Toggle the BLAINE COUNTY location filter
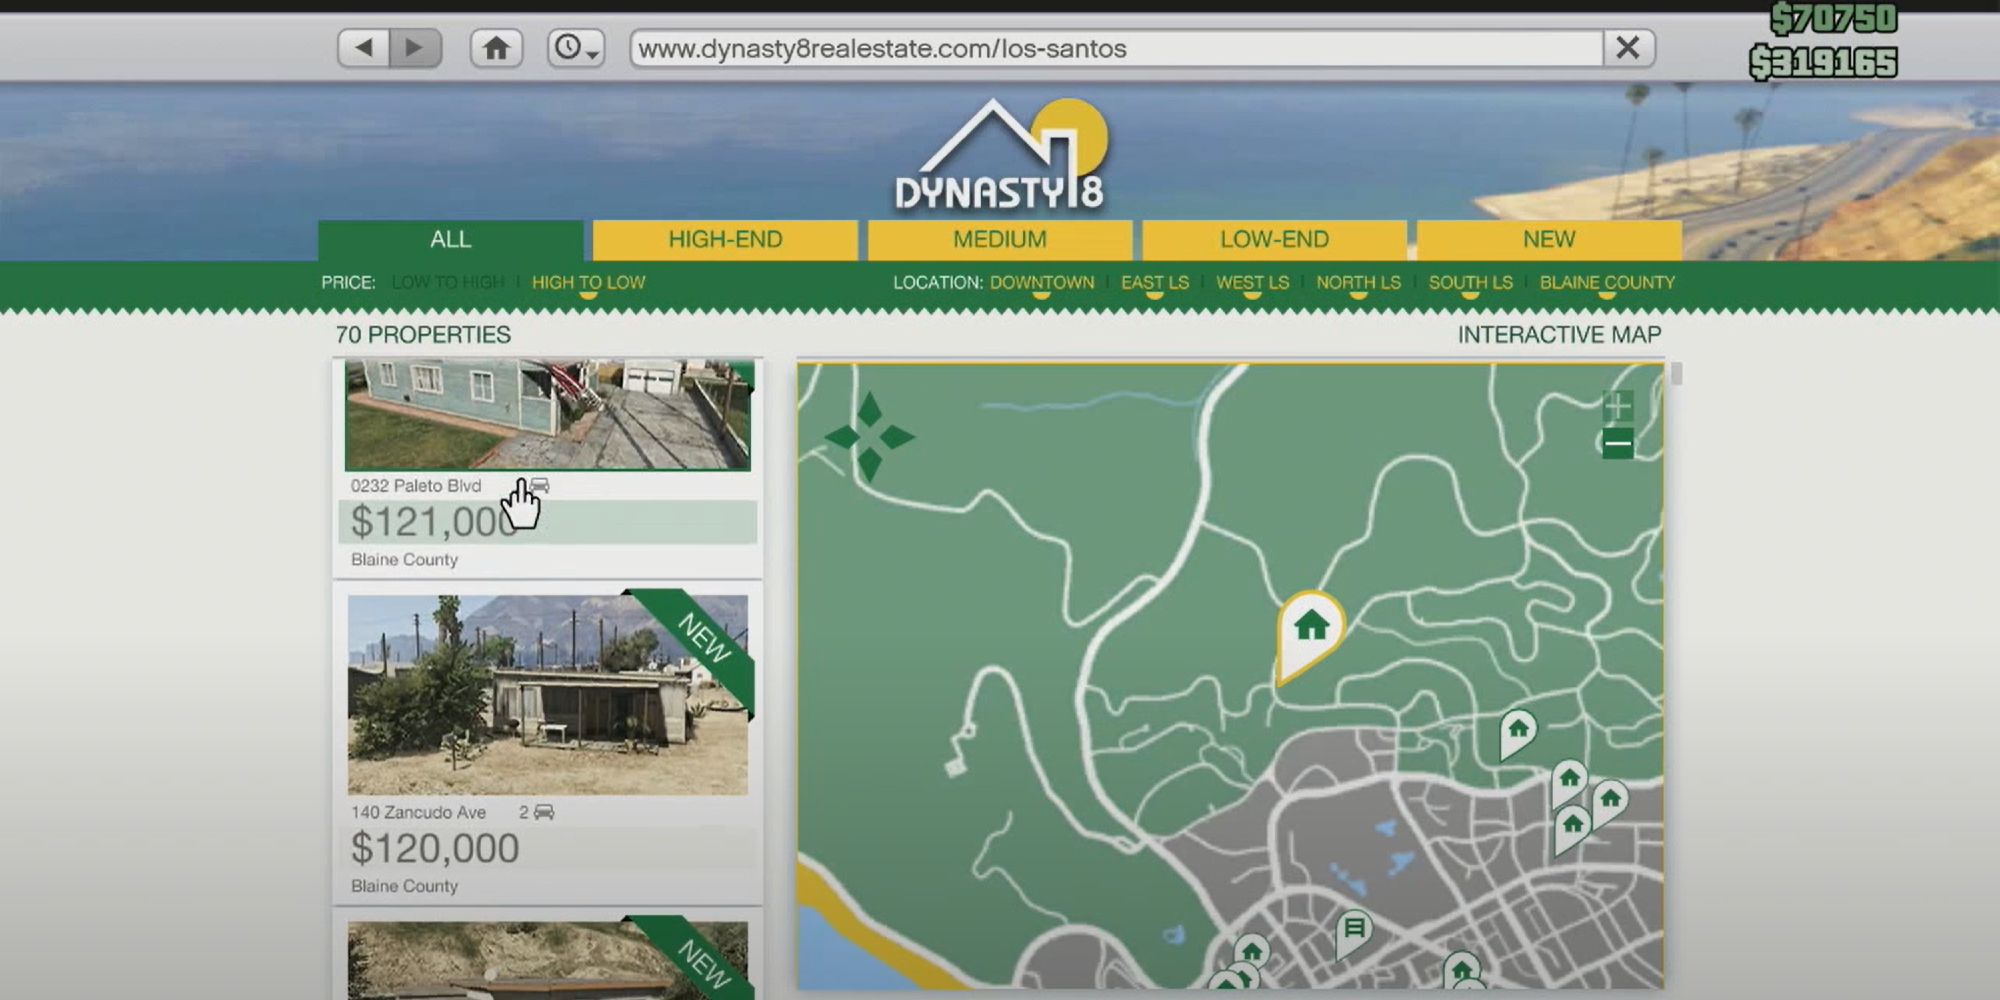 [x=1607, y=283]
